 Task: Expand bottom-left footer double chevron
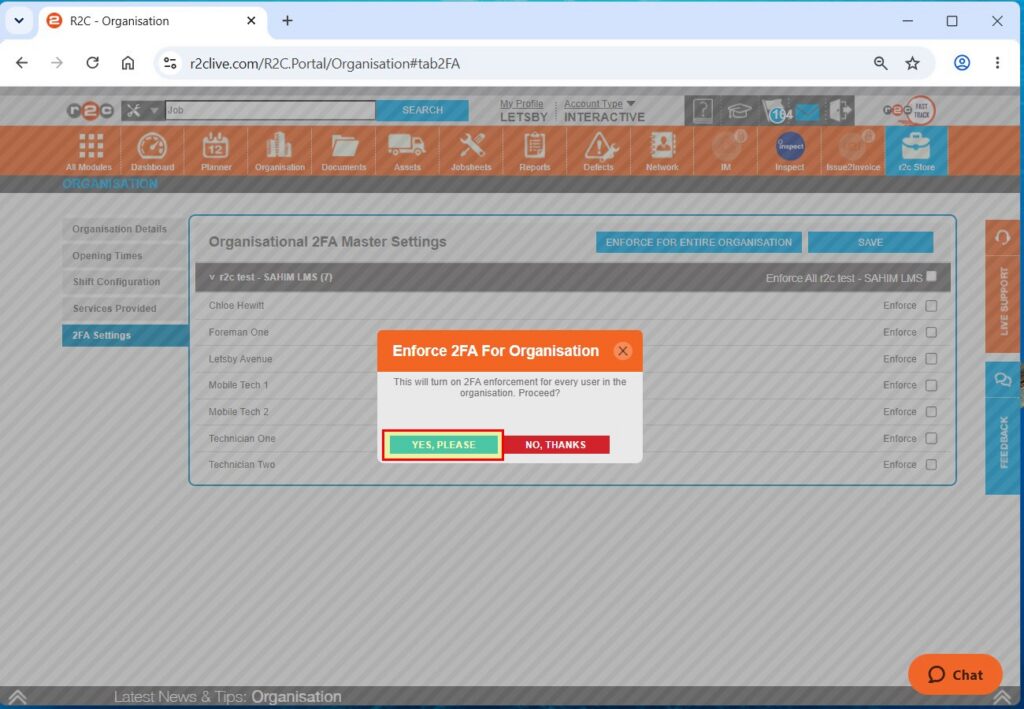(18, 697)
